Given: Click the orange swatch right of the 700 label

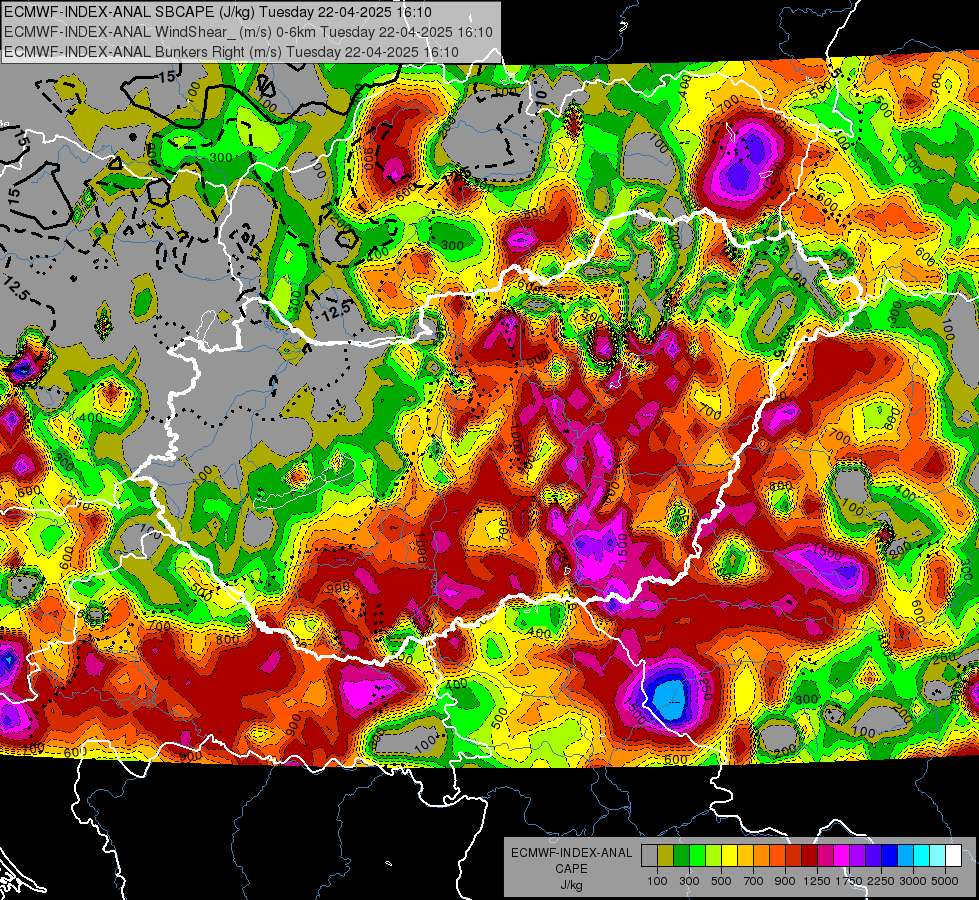Looking at the screenshot, I should [761, 856].
